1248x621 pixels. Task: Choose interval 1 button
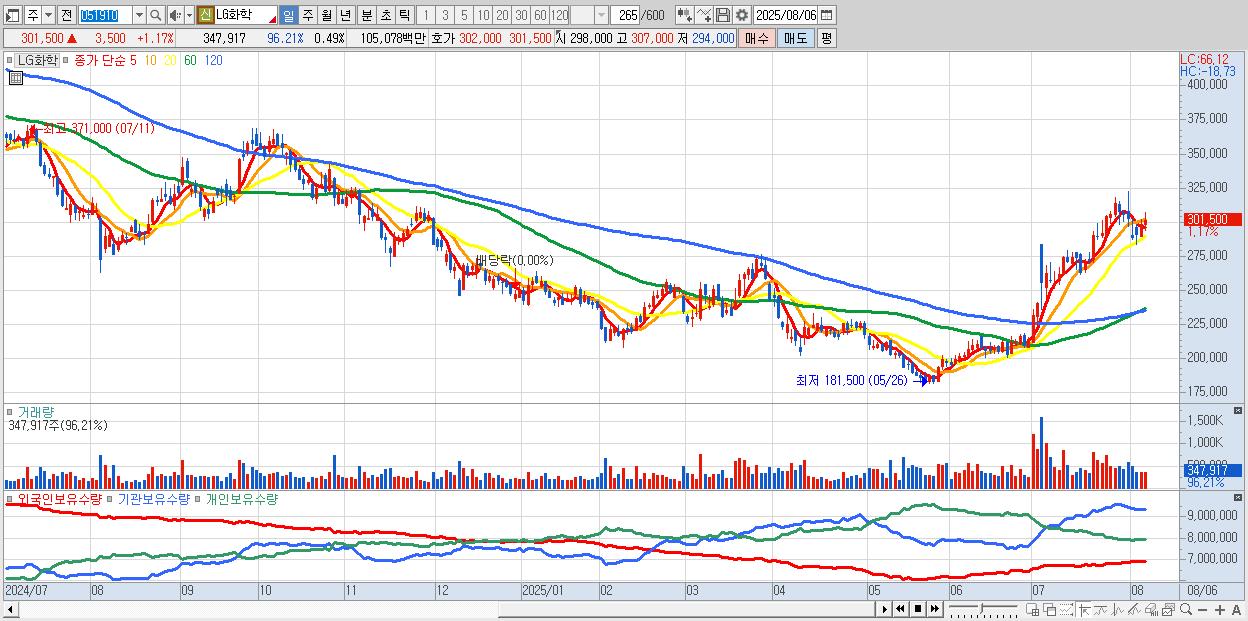pos(426,16)
